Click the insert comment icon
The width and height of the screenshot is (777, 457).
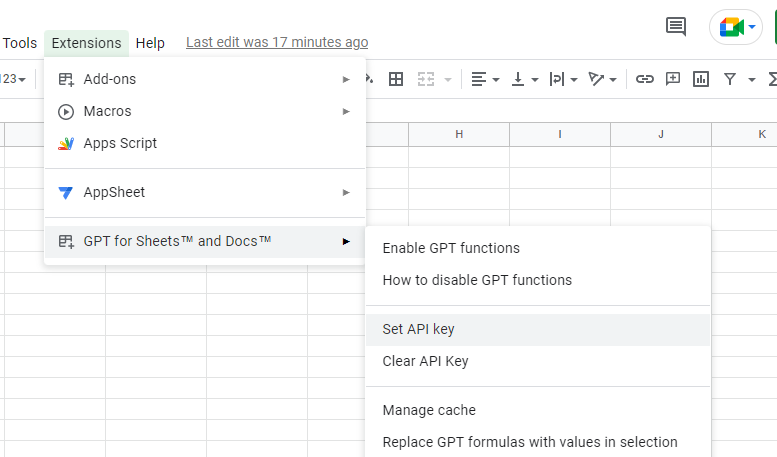coord(673,79)
